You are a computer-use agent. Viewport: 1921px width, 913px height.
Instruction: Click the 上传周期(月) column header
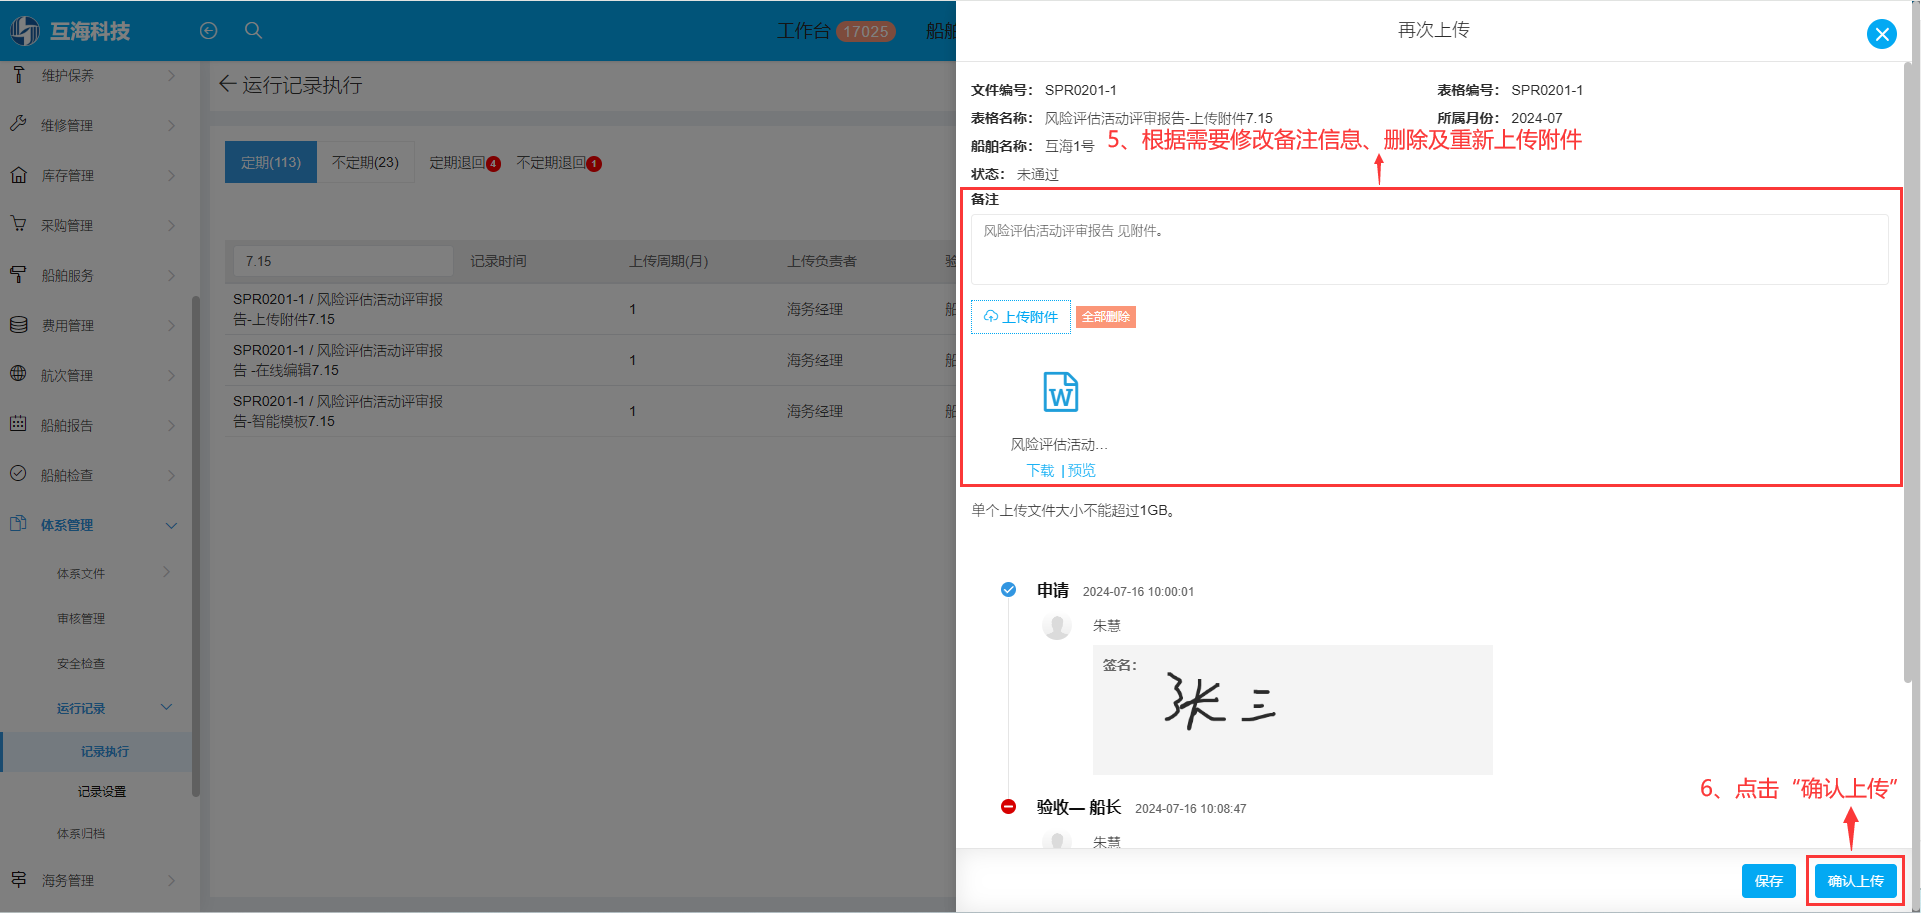[668, 261]
